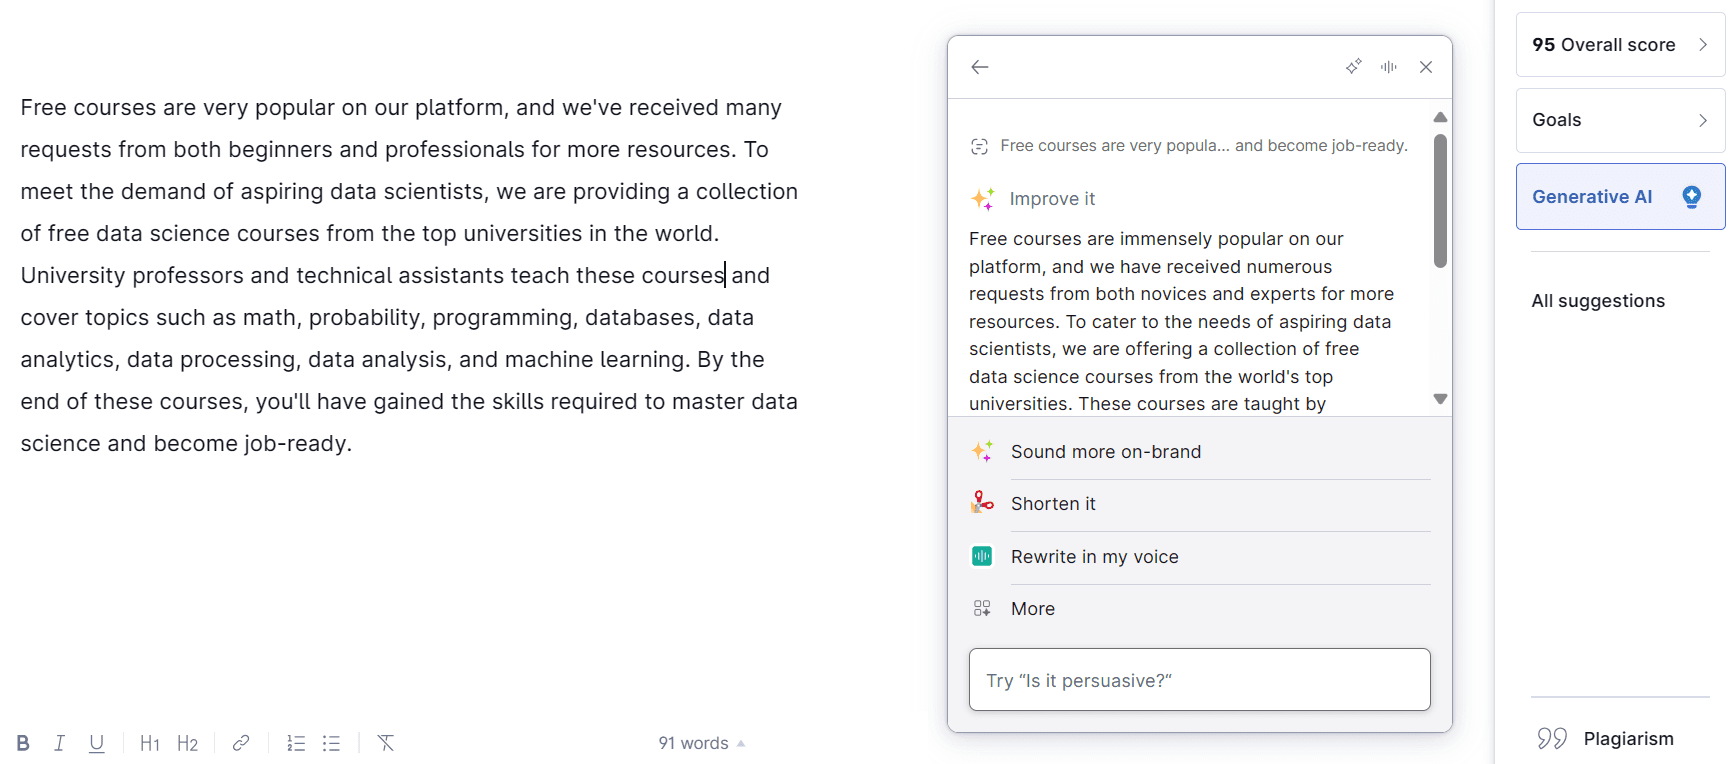The width and height of the screenshot is (1736, 764).
Task: Apply Heading 2 style
Action: click(x=187, y=743)
